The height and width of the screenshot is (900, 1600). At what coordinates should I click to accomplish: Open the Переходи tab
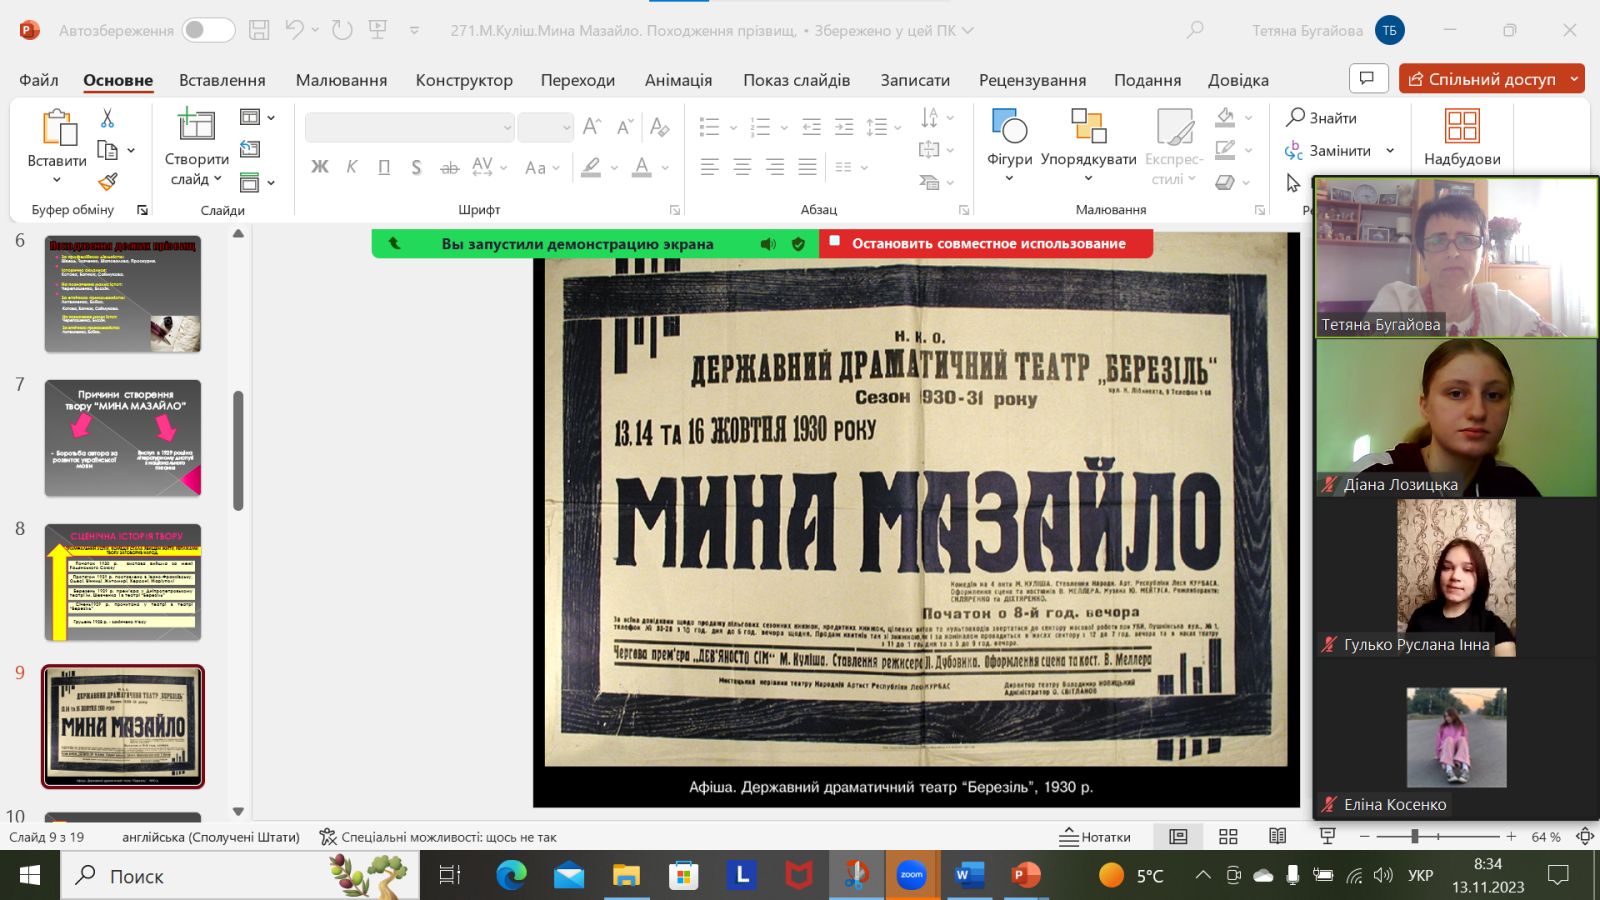(x=578, y=80)
